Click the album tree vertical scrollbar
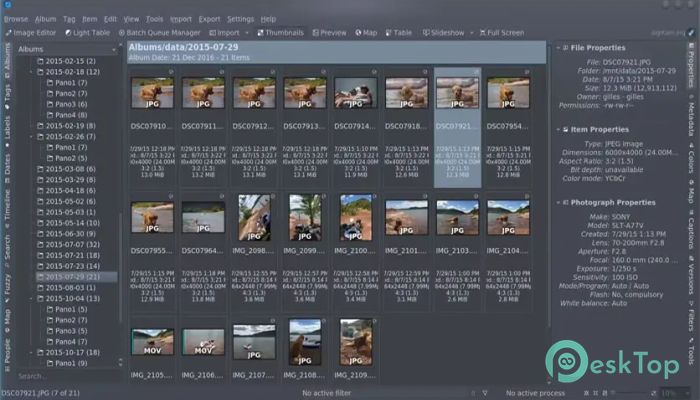 coord(120,268)
